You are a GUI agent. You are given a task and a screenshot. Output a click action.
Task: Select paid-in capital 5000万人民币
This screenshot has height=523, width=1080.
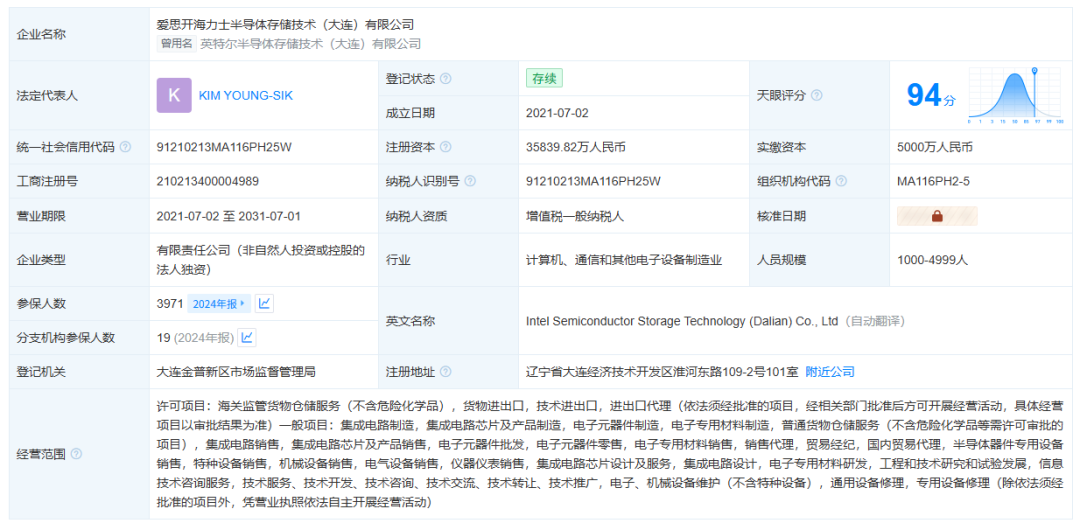coord(935,147)
